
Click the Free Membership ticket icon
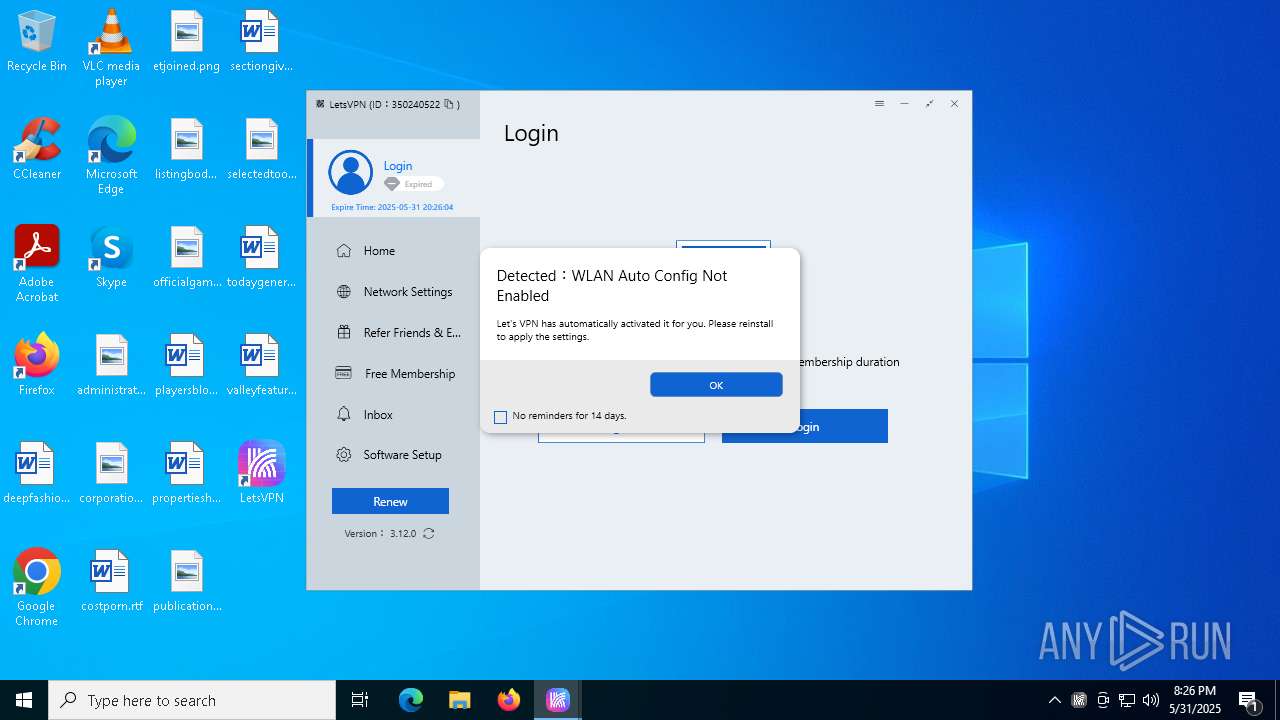click(x=344, y=374)
